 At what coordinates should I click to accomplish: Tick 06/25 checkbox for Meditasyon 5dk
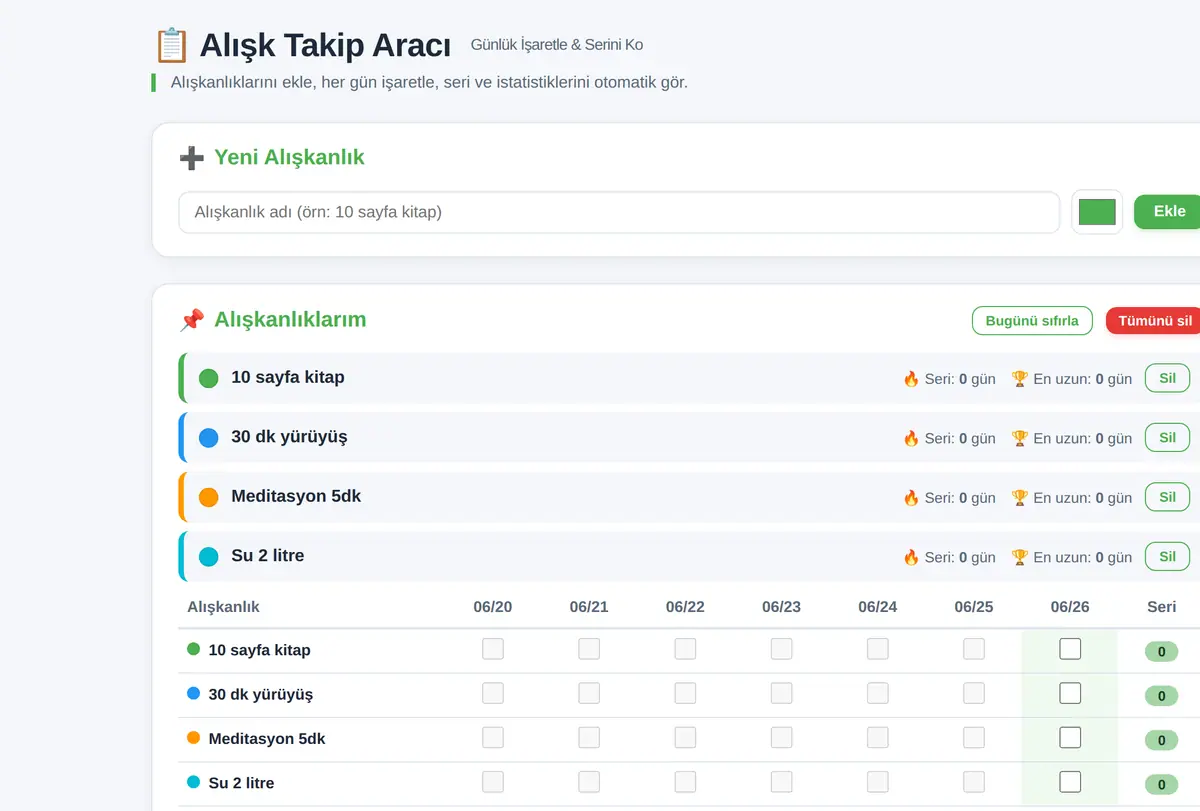point(974,738)
